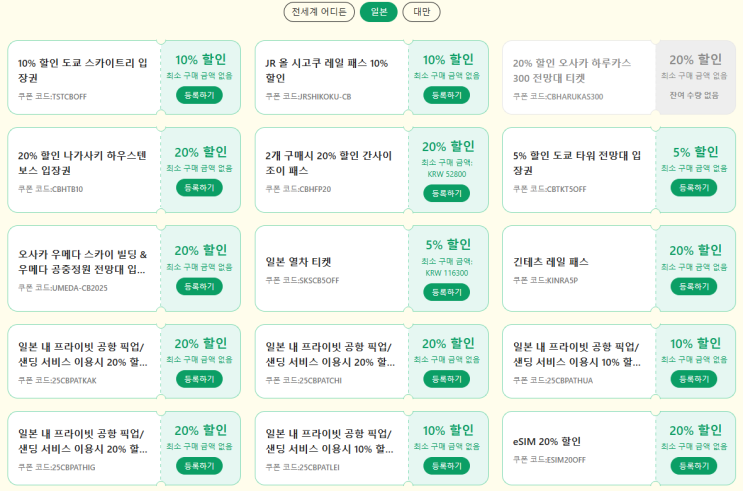This screenshot has width=743, height=491.
Task: Open the 대만 tab
Action: coord(421,12)
